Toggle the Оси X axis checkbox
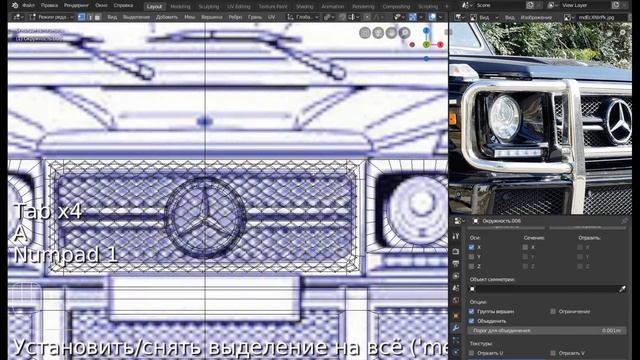640x360 pixels. (x=471, y=247)
